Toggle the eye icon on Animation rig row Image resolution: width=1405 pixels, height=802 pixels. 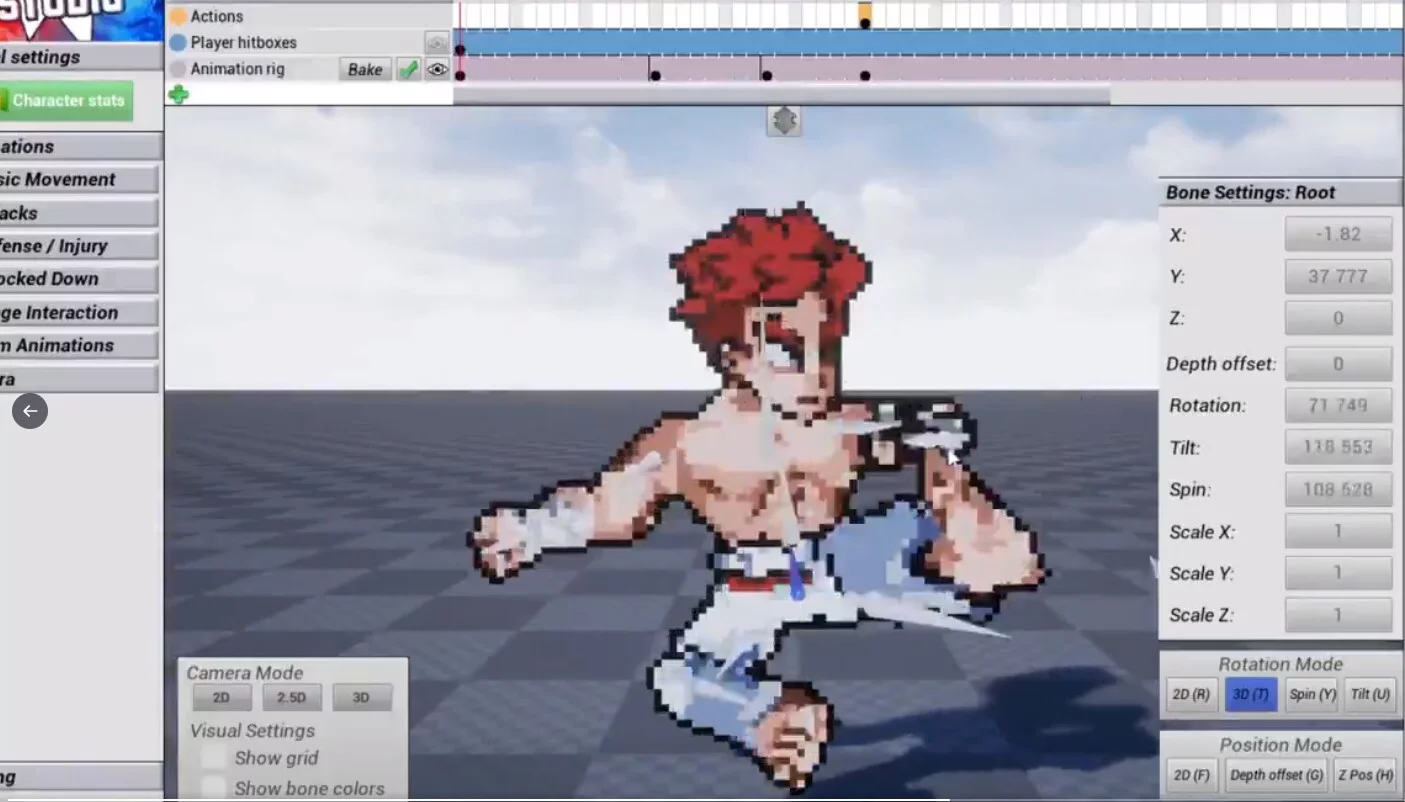click(x=437, y=69)
